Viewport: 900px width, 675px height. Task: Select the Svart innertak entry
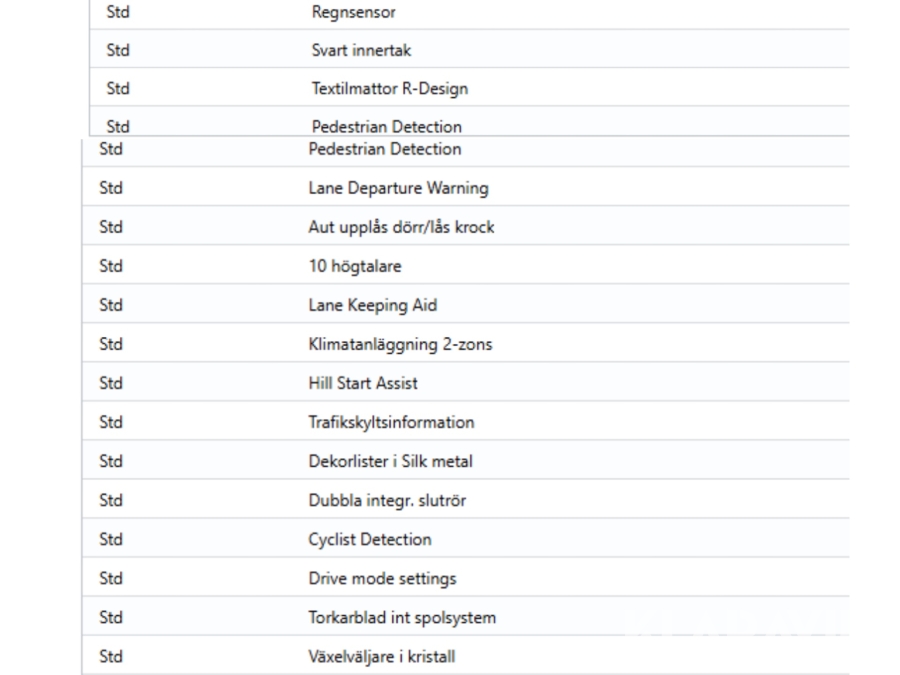point(360,51)
